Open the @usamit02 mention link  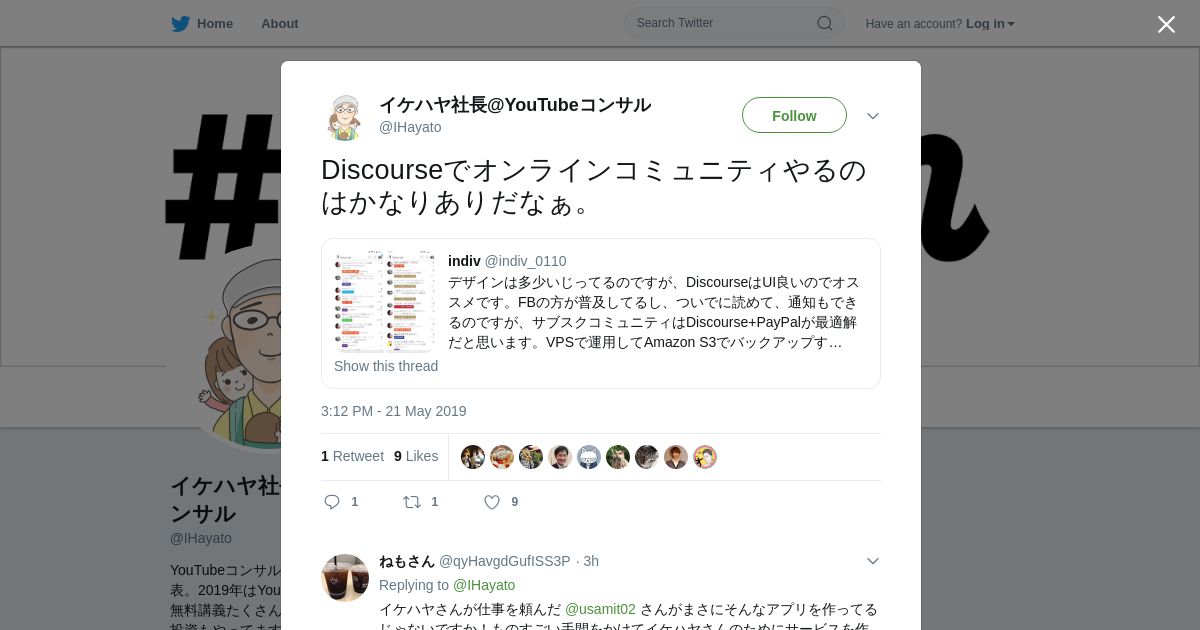tap(600, 609)
